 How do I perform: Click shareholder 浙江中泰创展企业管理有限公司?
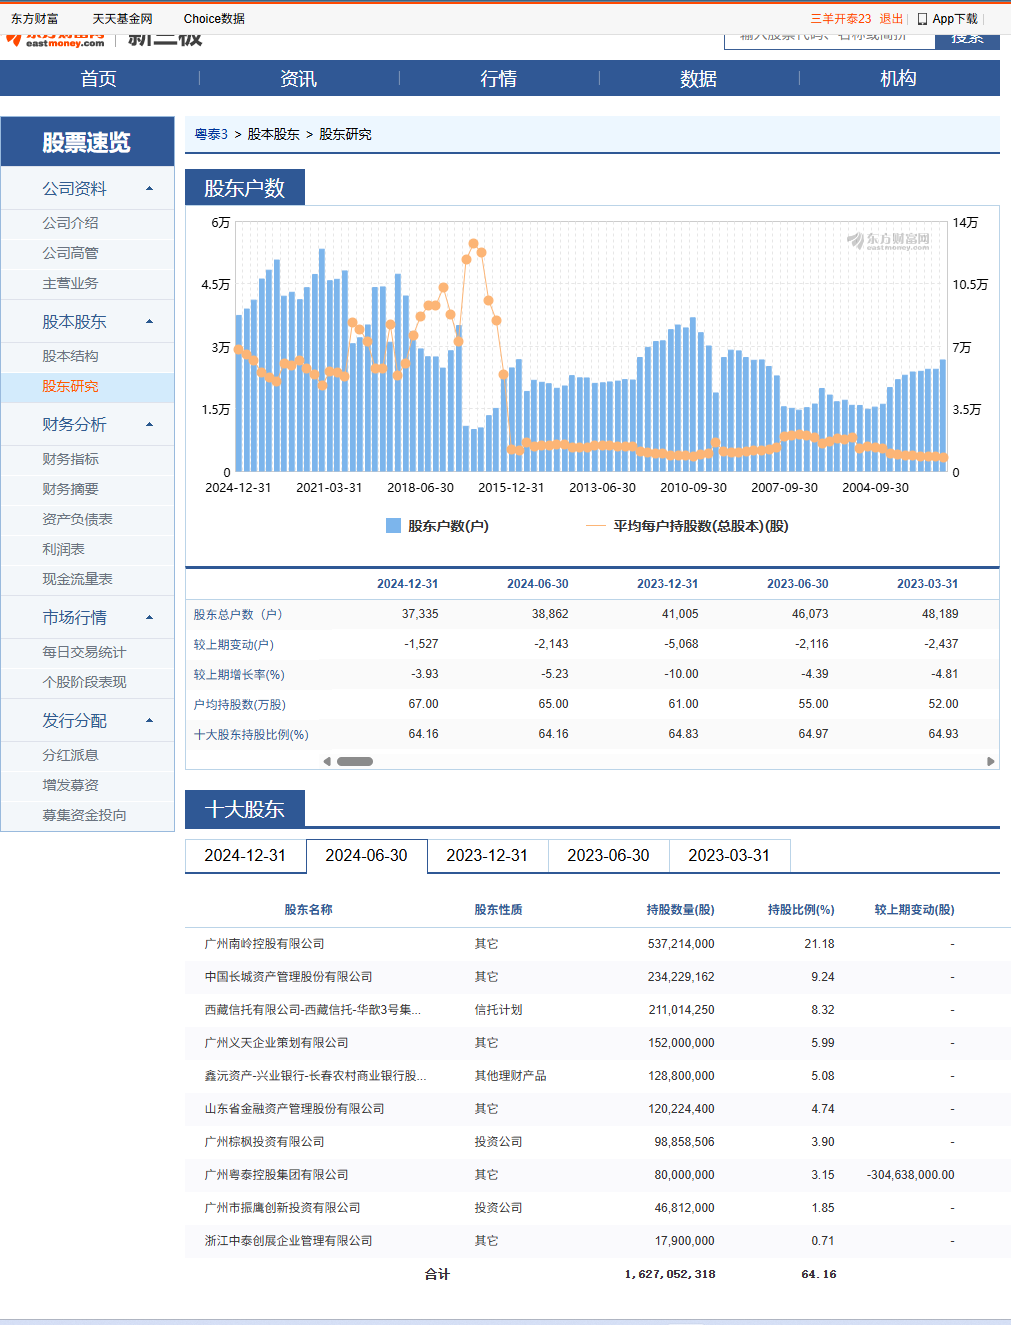(x=288, y=1241)
